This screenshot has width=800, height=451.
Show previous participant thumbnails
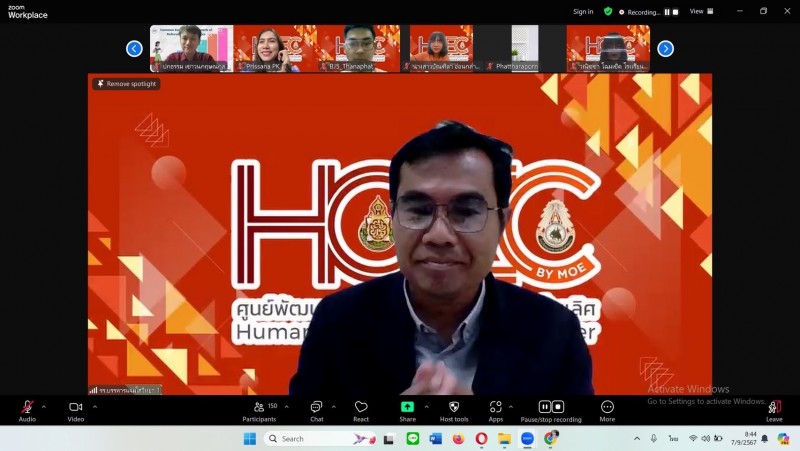click(x=134, y=48)
